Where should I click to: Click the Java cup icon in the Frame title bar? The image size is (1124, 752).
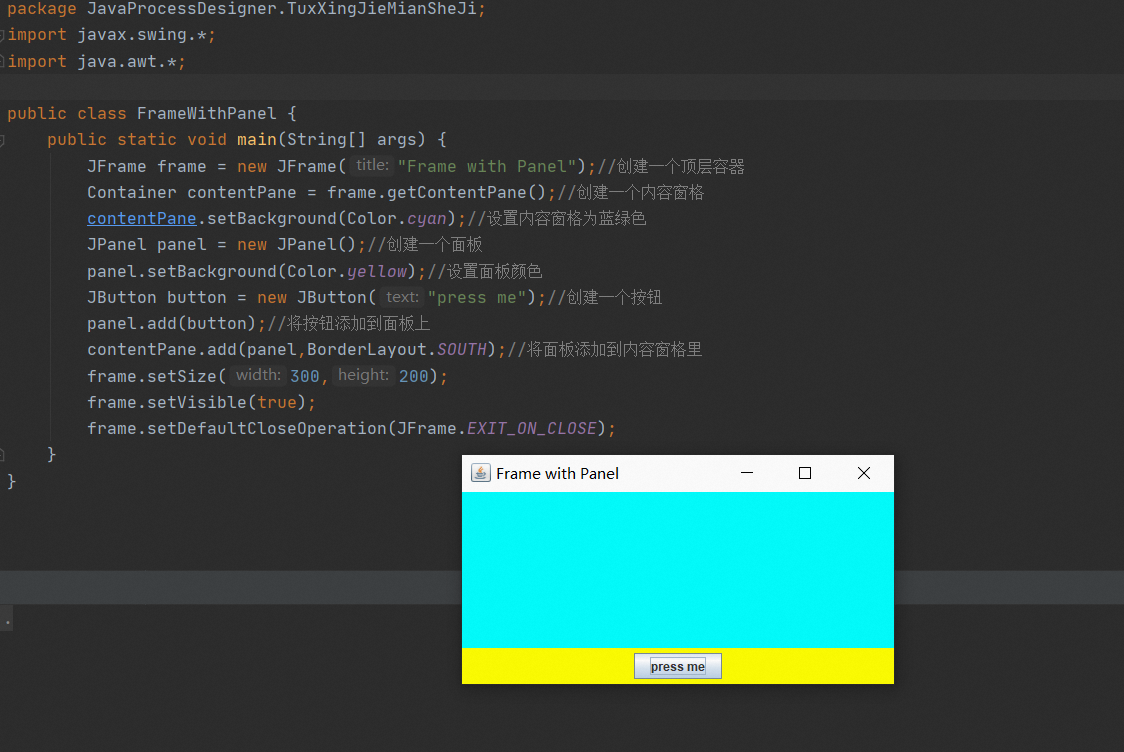coord(481,472)
